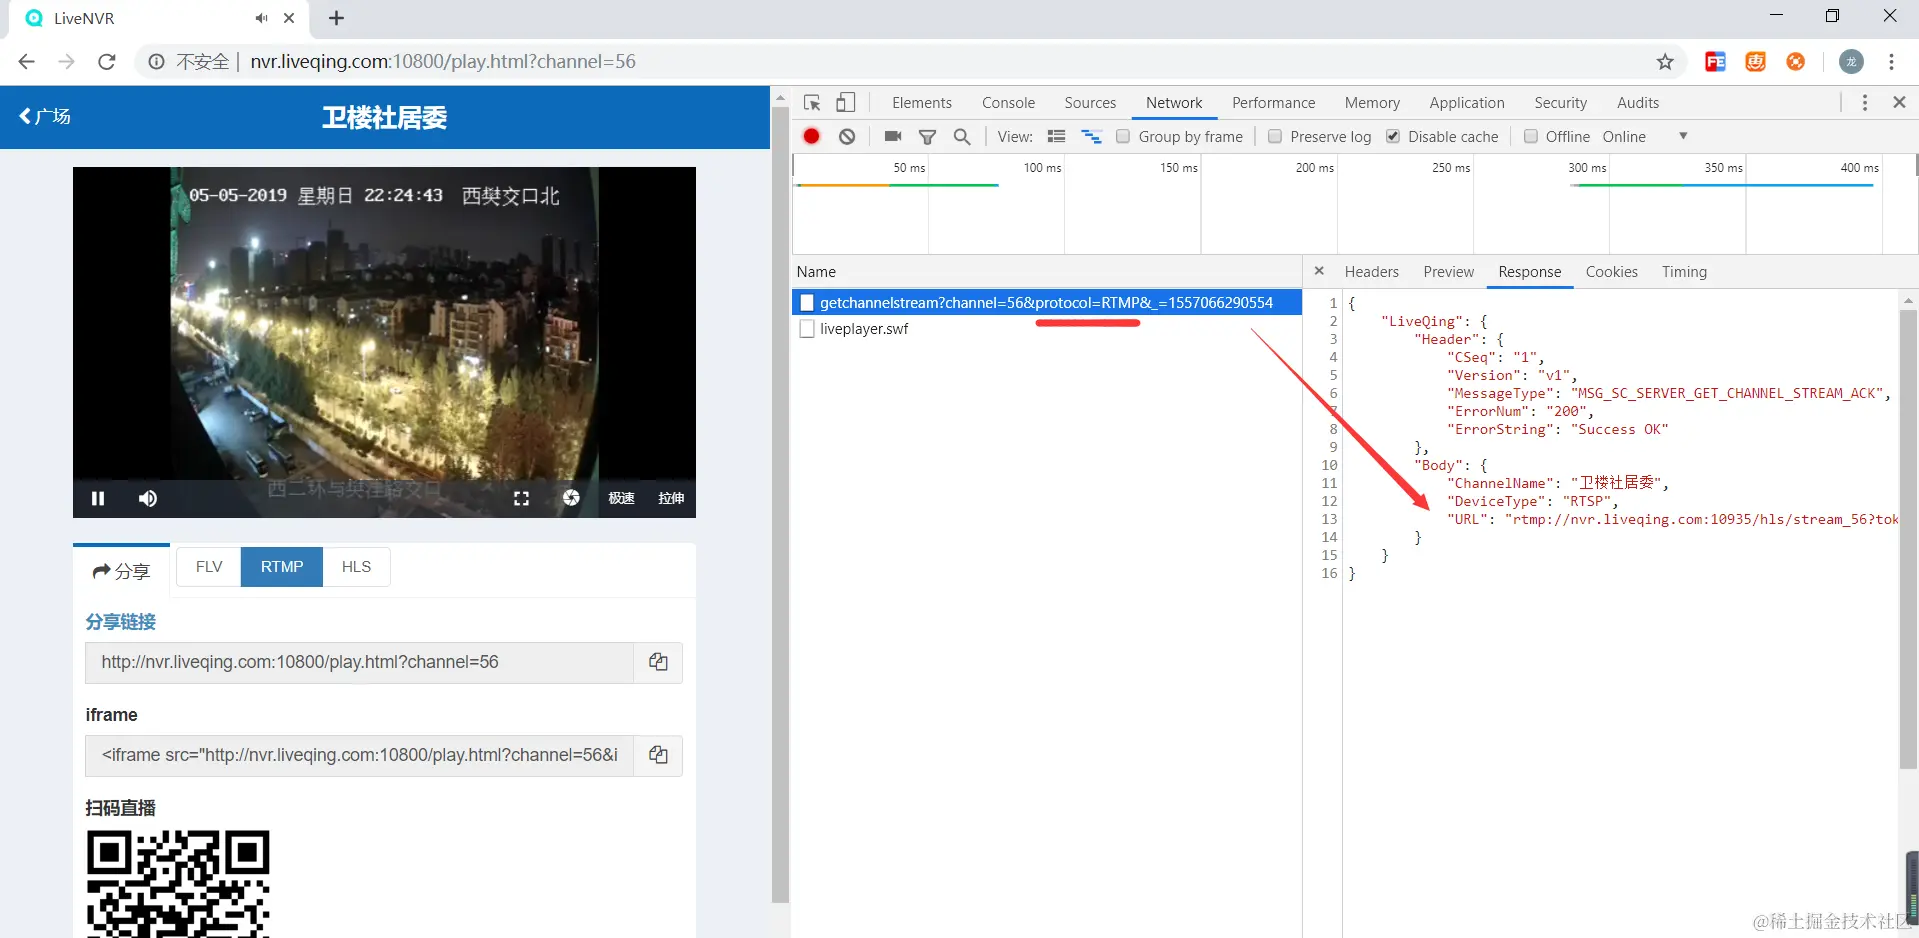1919x938 pixels.
Task: Toggle the network filter bar
Action: [928, 137]
